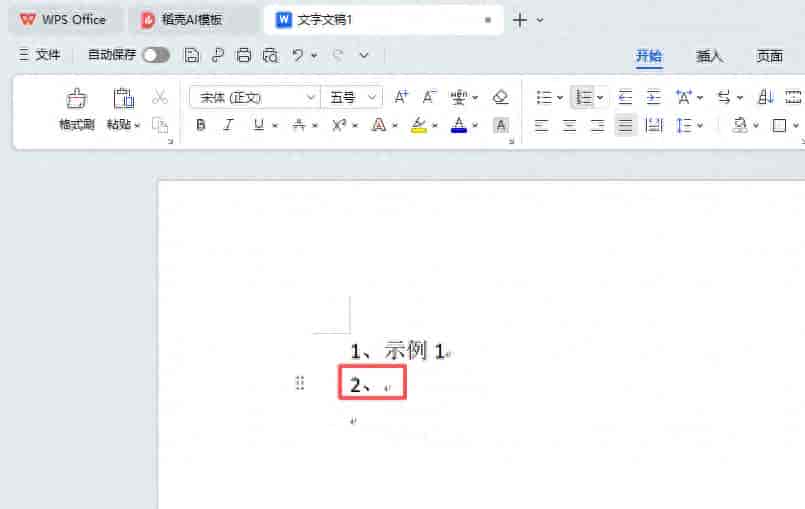This screenshot has height=509, width=805.
Task: Decrease paragraph indent
Action: pyautogui.click(x=625, y=97)
